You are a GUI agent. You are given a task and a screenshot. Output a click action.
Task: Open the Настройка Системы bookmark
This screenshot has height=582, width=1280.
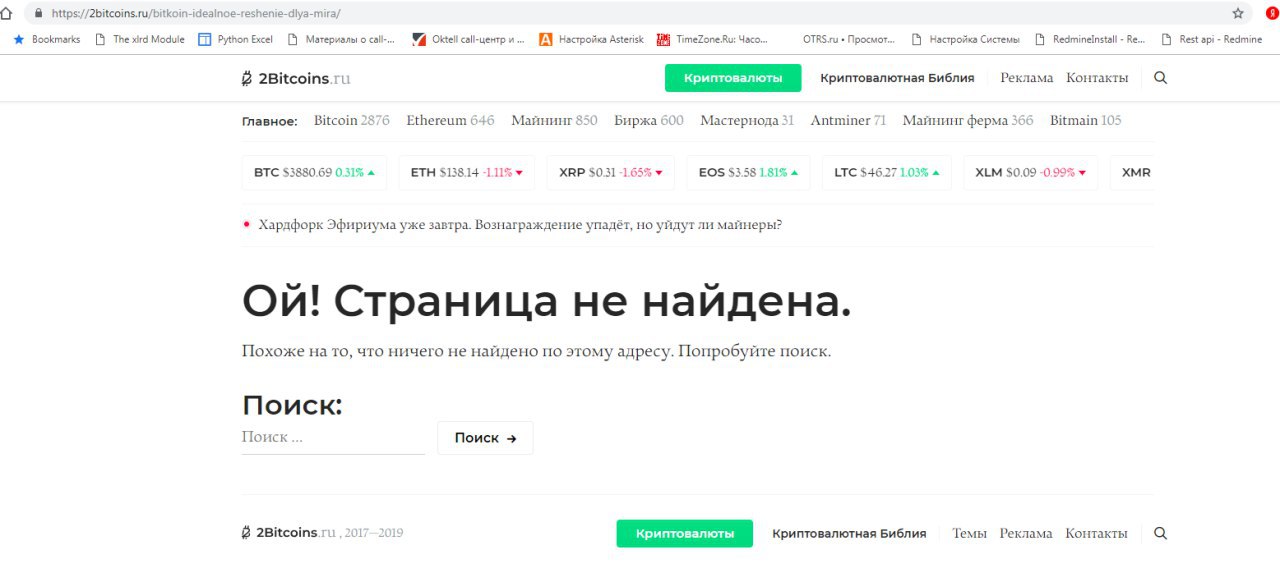(965, 40)
